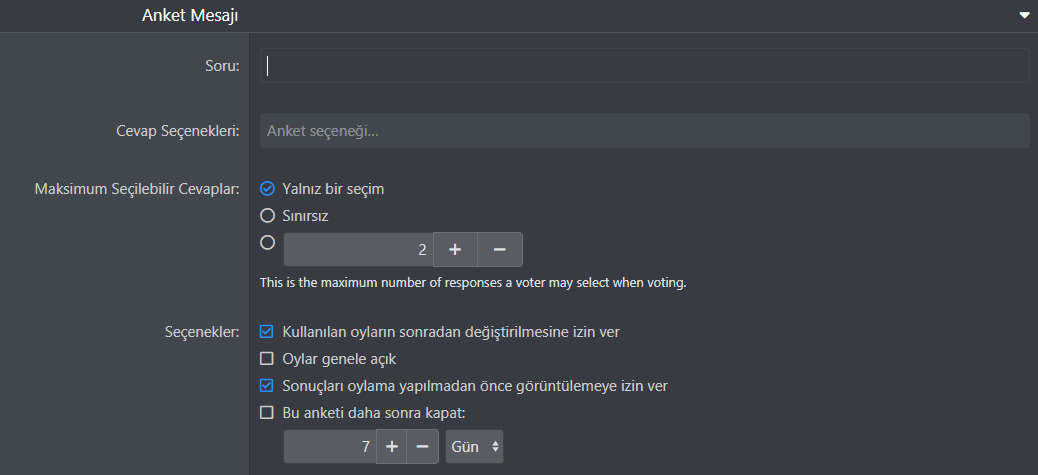The width and height of the screenshot is (1038, 475).
Task: Click the "Cevap Seçenekleri" label
Action: point(178,131)
